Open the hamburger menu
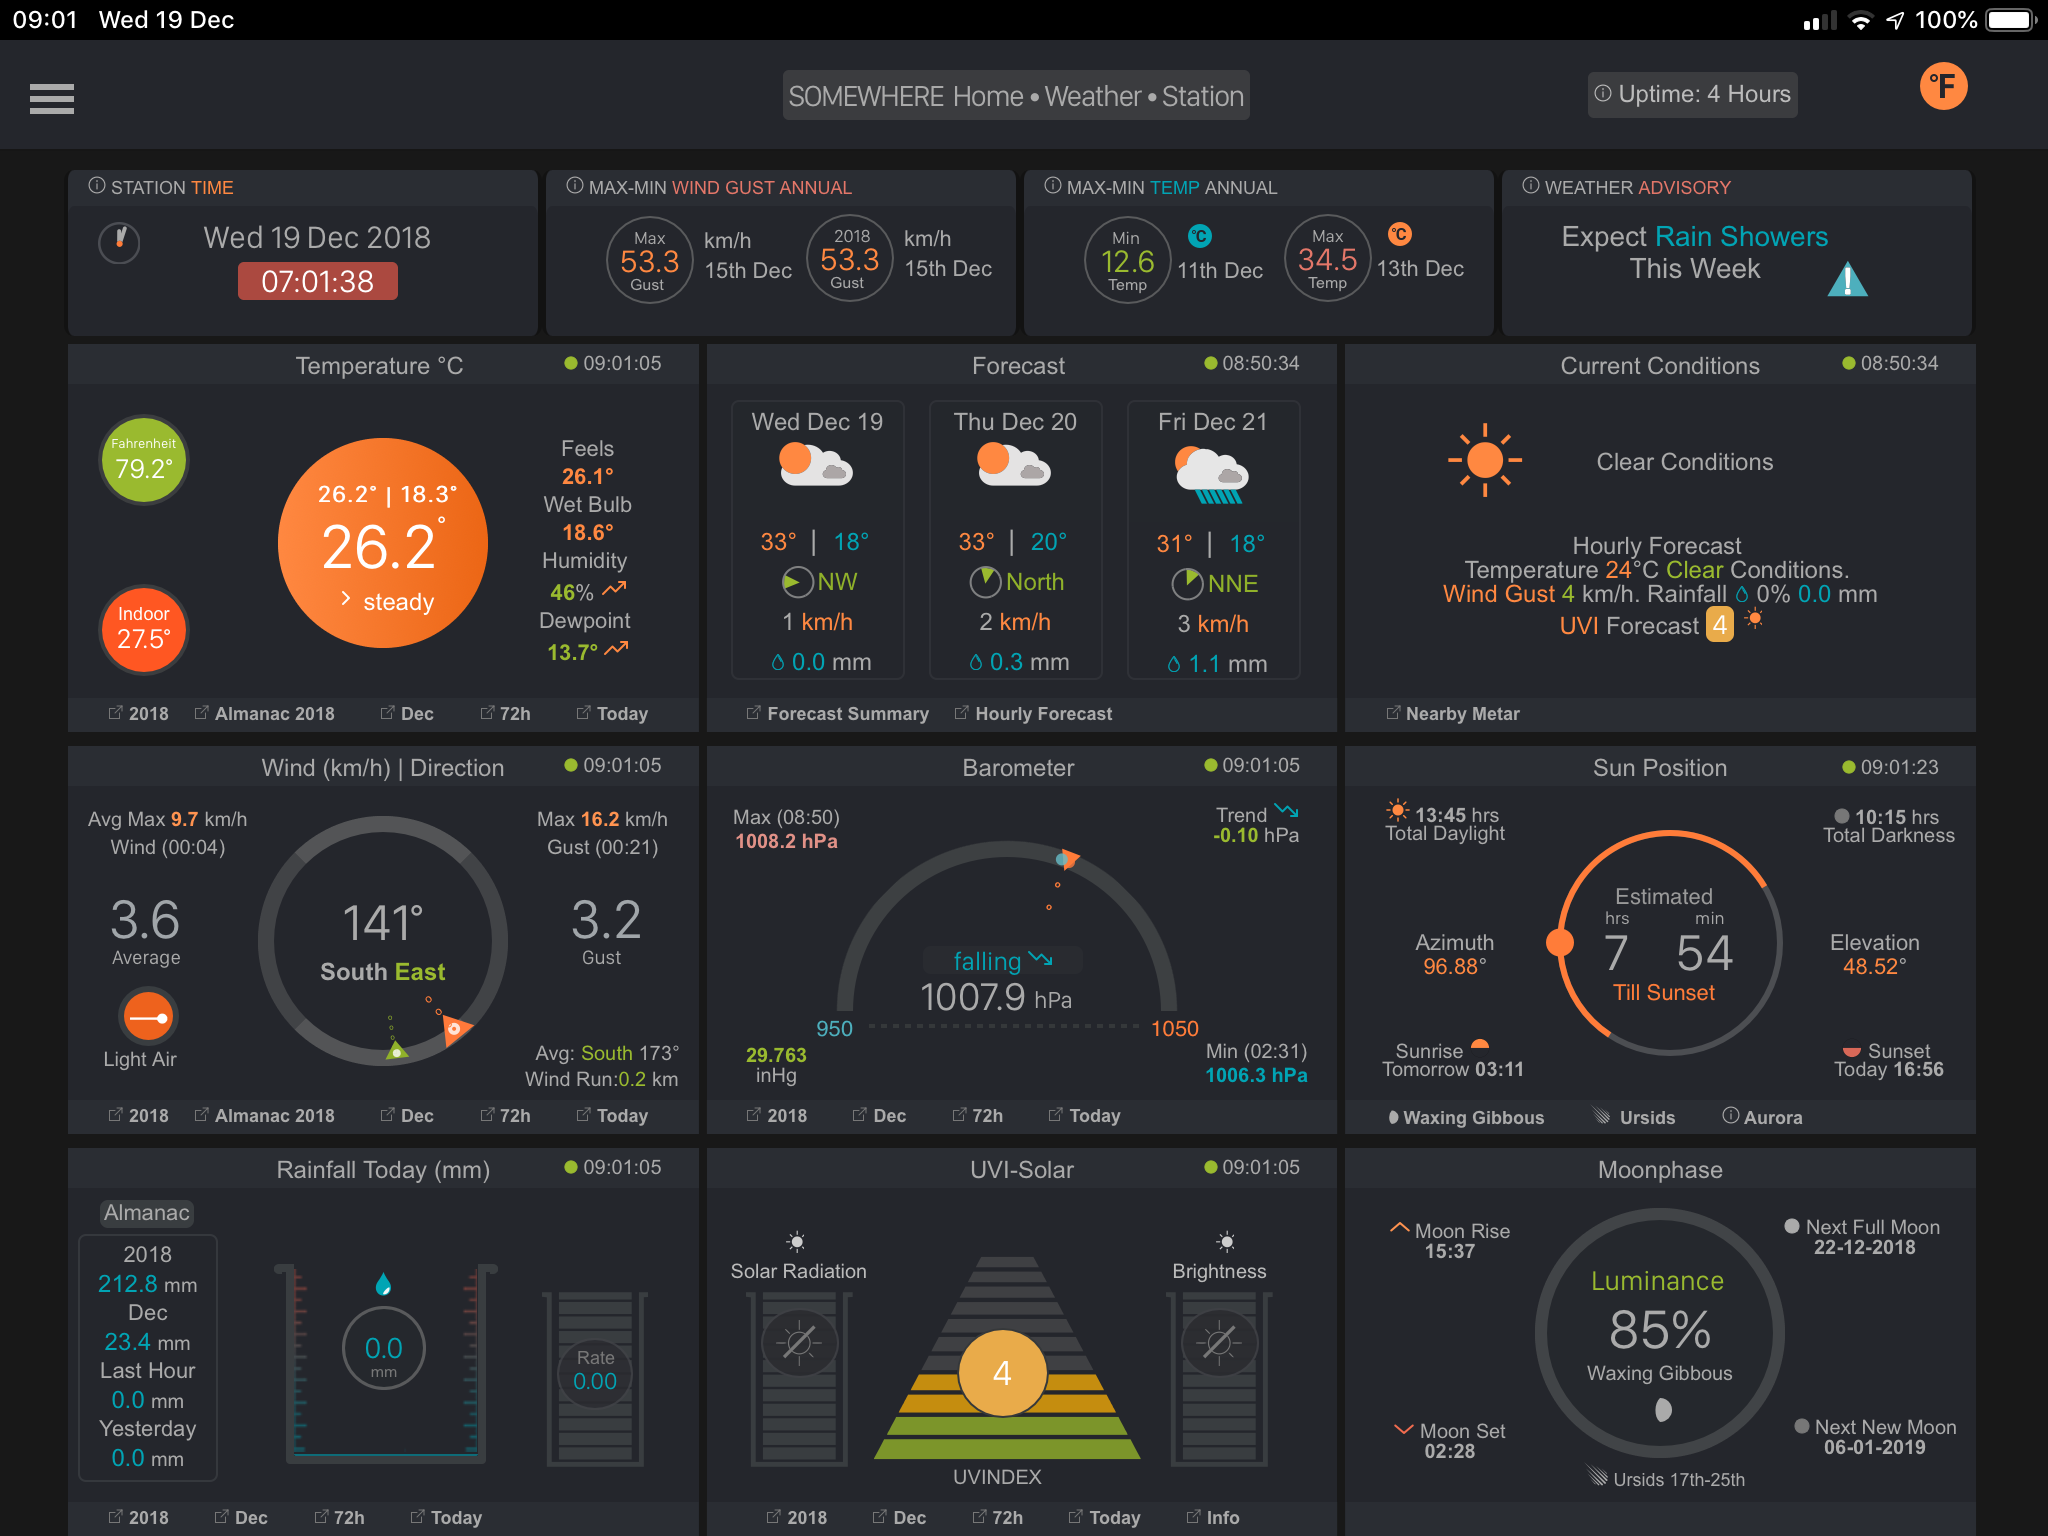This screenshot has width=2048, height=1536. pyautogui.click(x=52, y=98)
